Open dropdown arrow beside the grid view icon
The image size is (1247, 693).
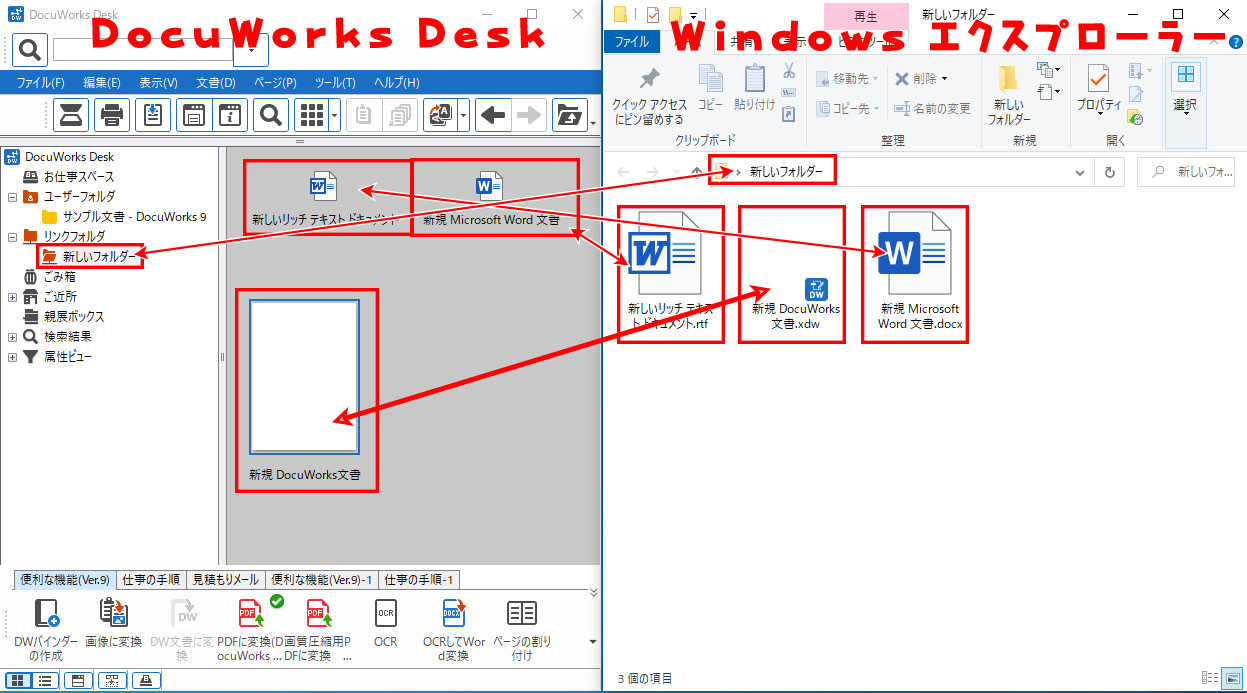[x=334, y=115]
